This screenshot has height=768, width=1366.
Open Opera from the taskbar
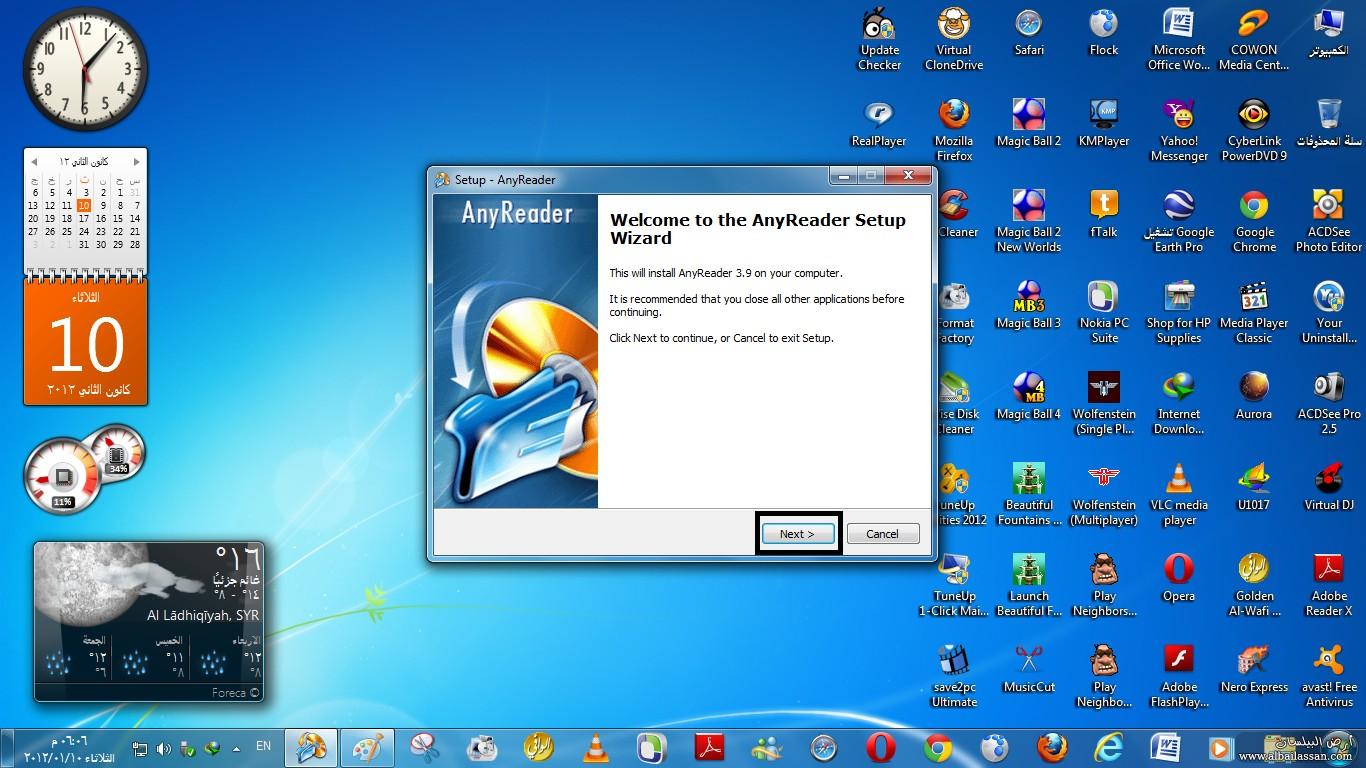(881, 748)
